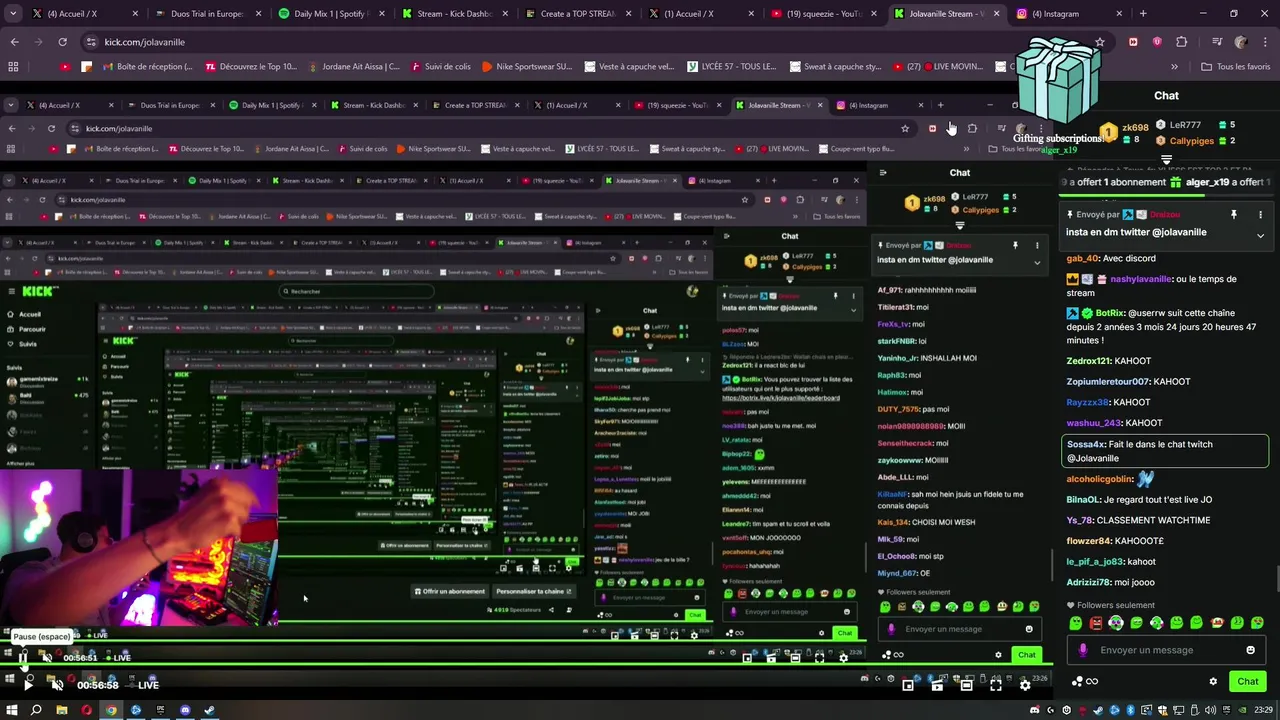Image resolution: width=1280 pixels, height=720 pixels.
Task: Open Windows Start menu
Action: [11, 710]
